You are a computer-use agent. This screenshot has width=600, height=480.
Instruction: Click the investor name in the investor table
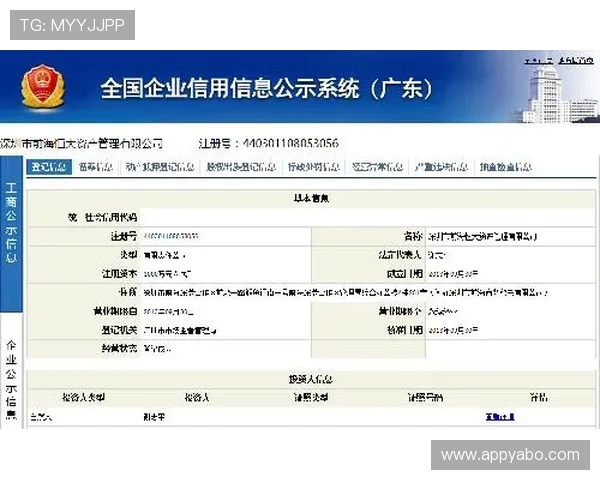[x=154, y=417]
